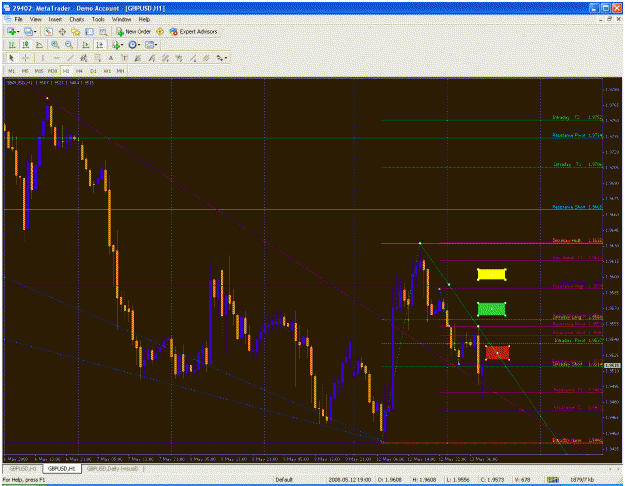
Task: Toggle Expert Advisors on or off
Action: 193,32
